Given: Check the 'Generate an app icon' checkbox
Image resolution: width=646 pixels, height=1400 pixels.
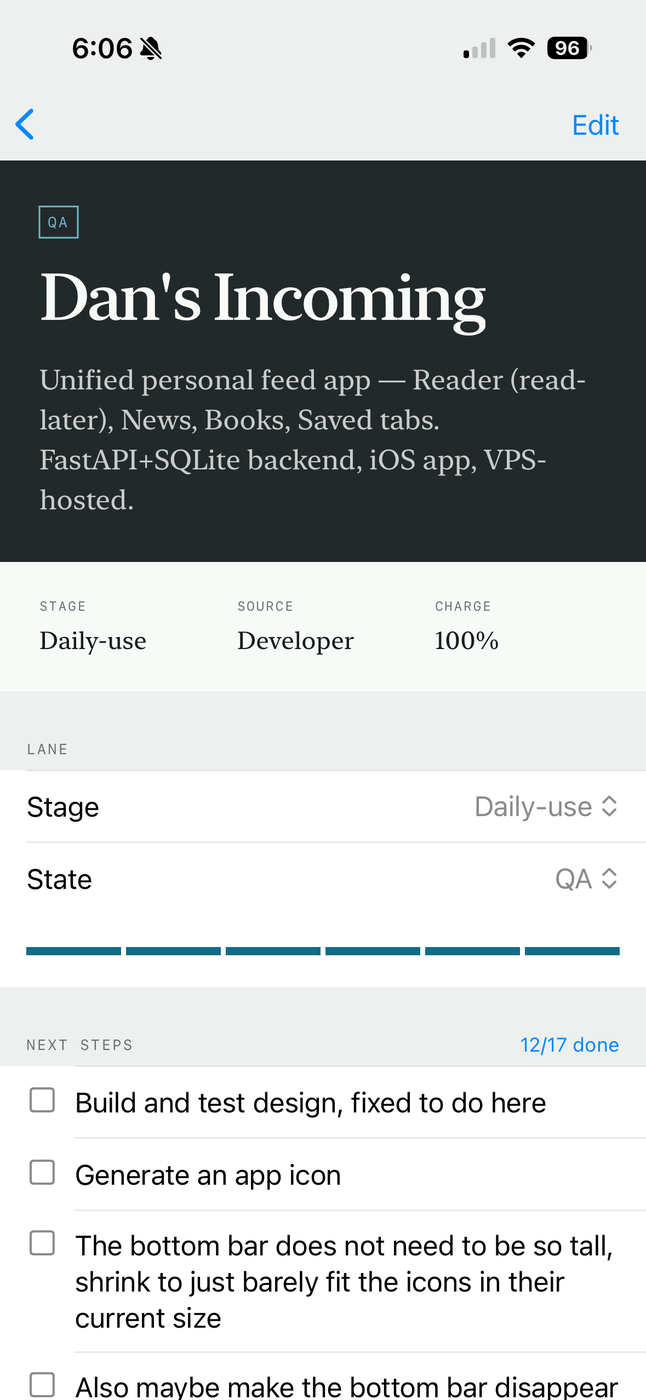Looking at the screenshot, I should click(42, 1172).
